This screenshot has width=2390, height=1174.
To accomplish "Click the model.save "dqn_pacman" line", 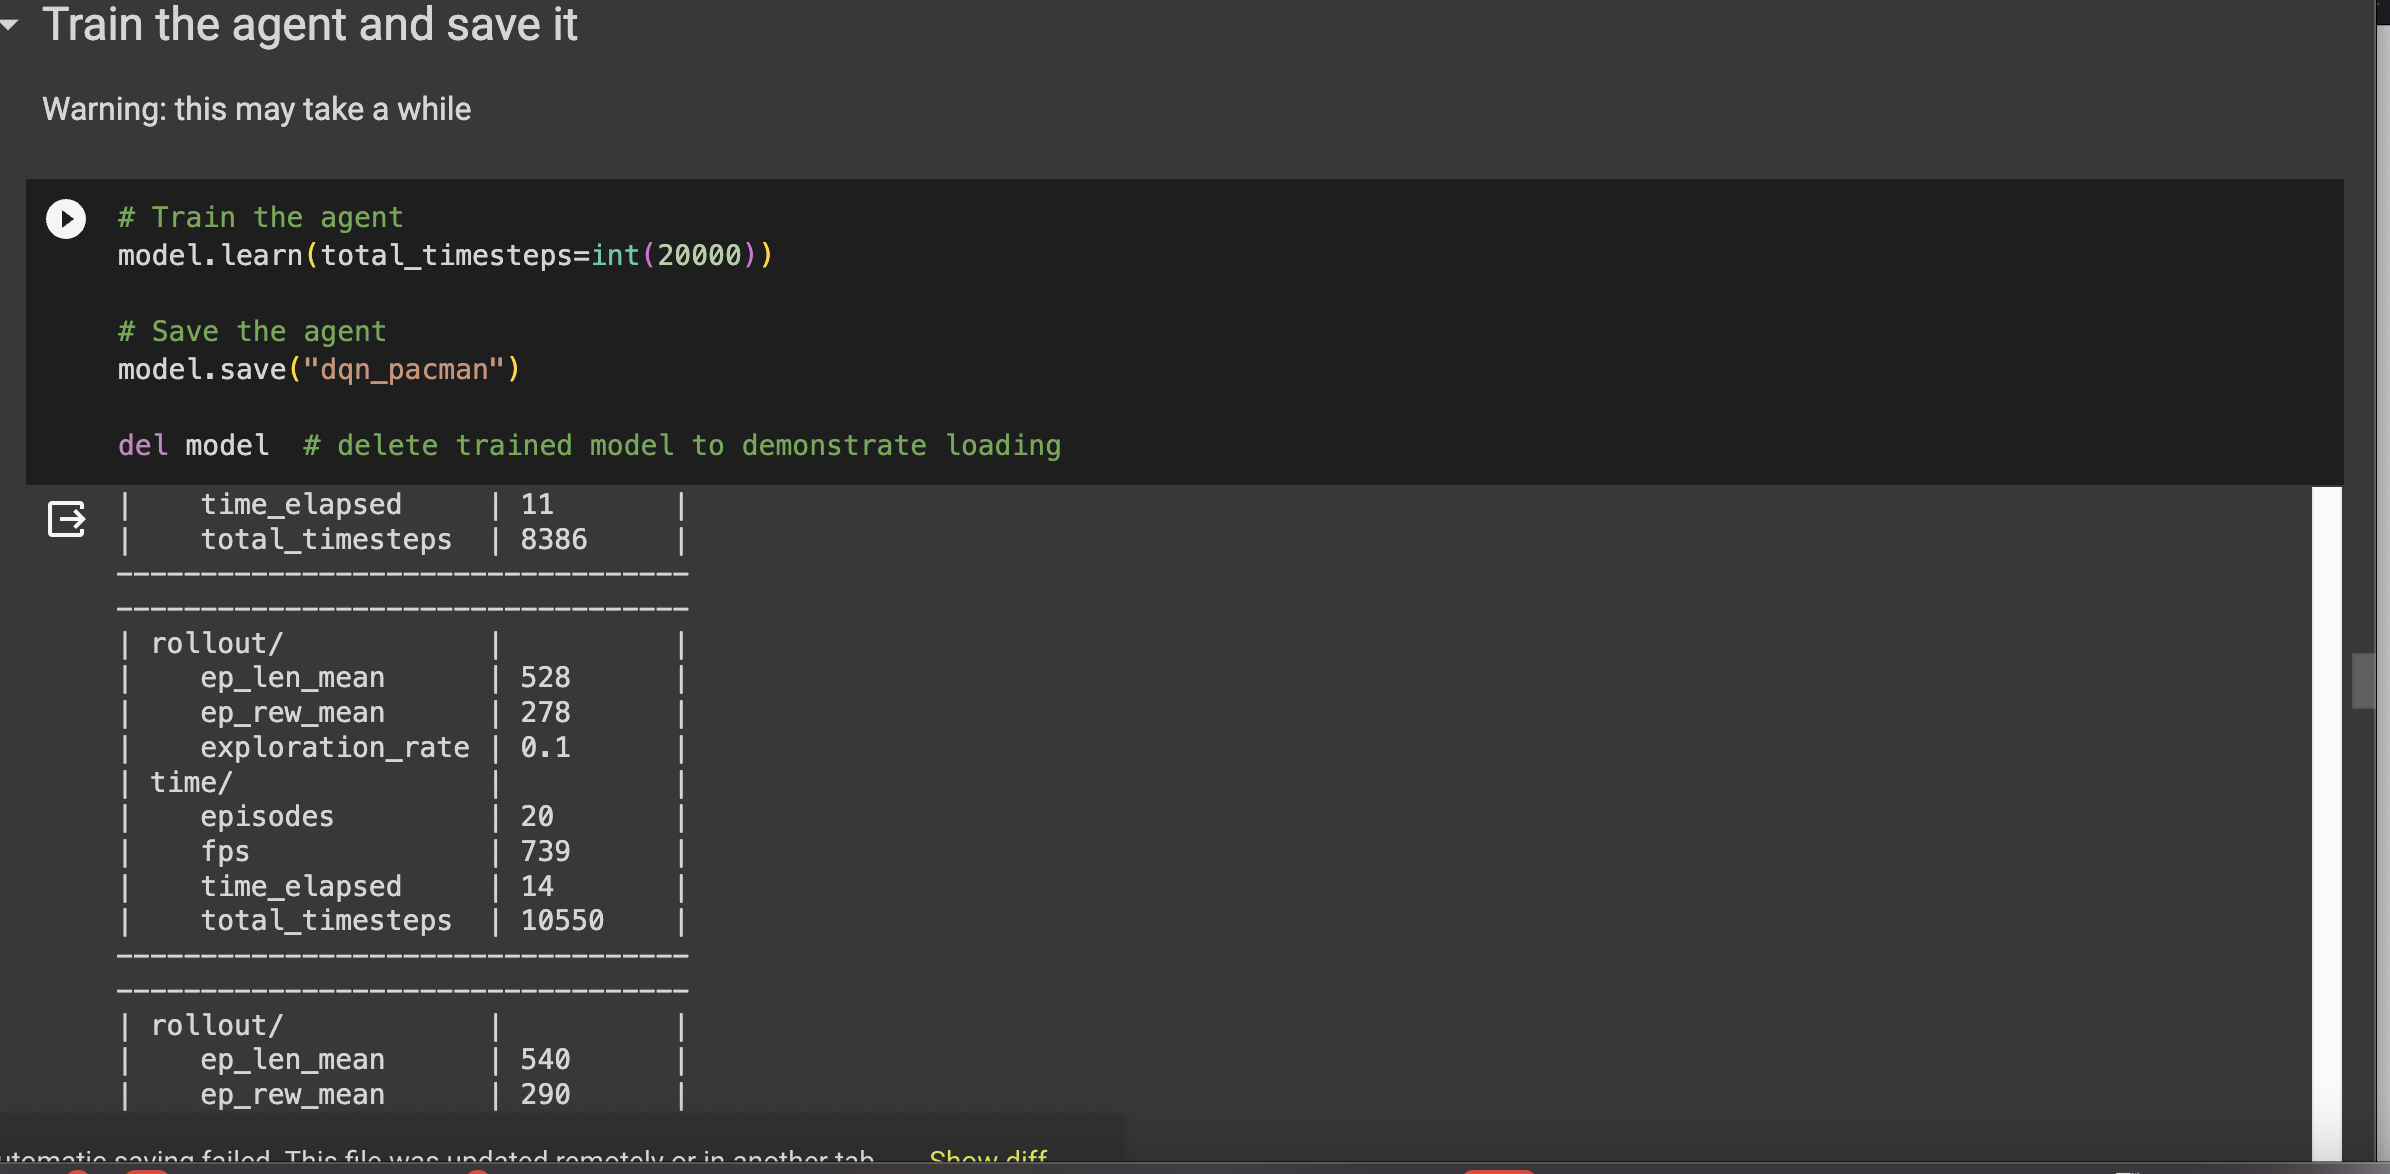I will pyautogui.click(x=318, y=370).
